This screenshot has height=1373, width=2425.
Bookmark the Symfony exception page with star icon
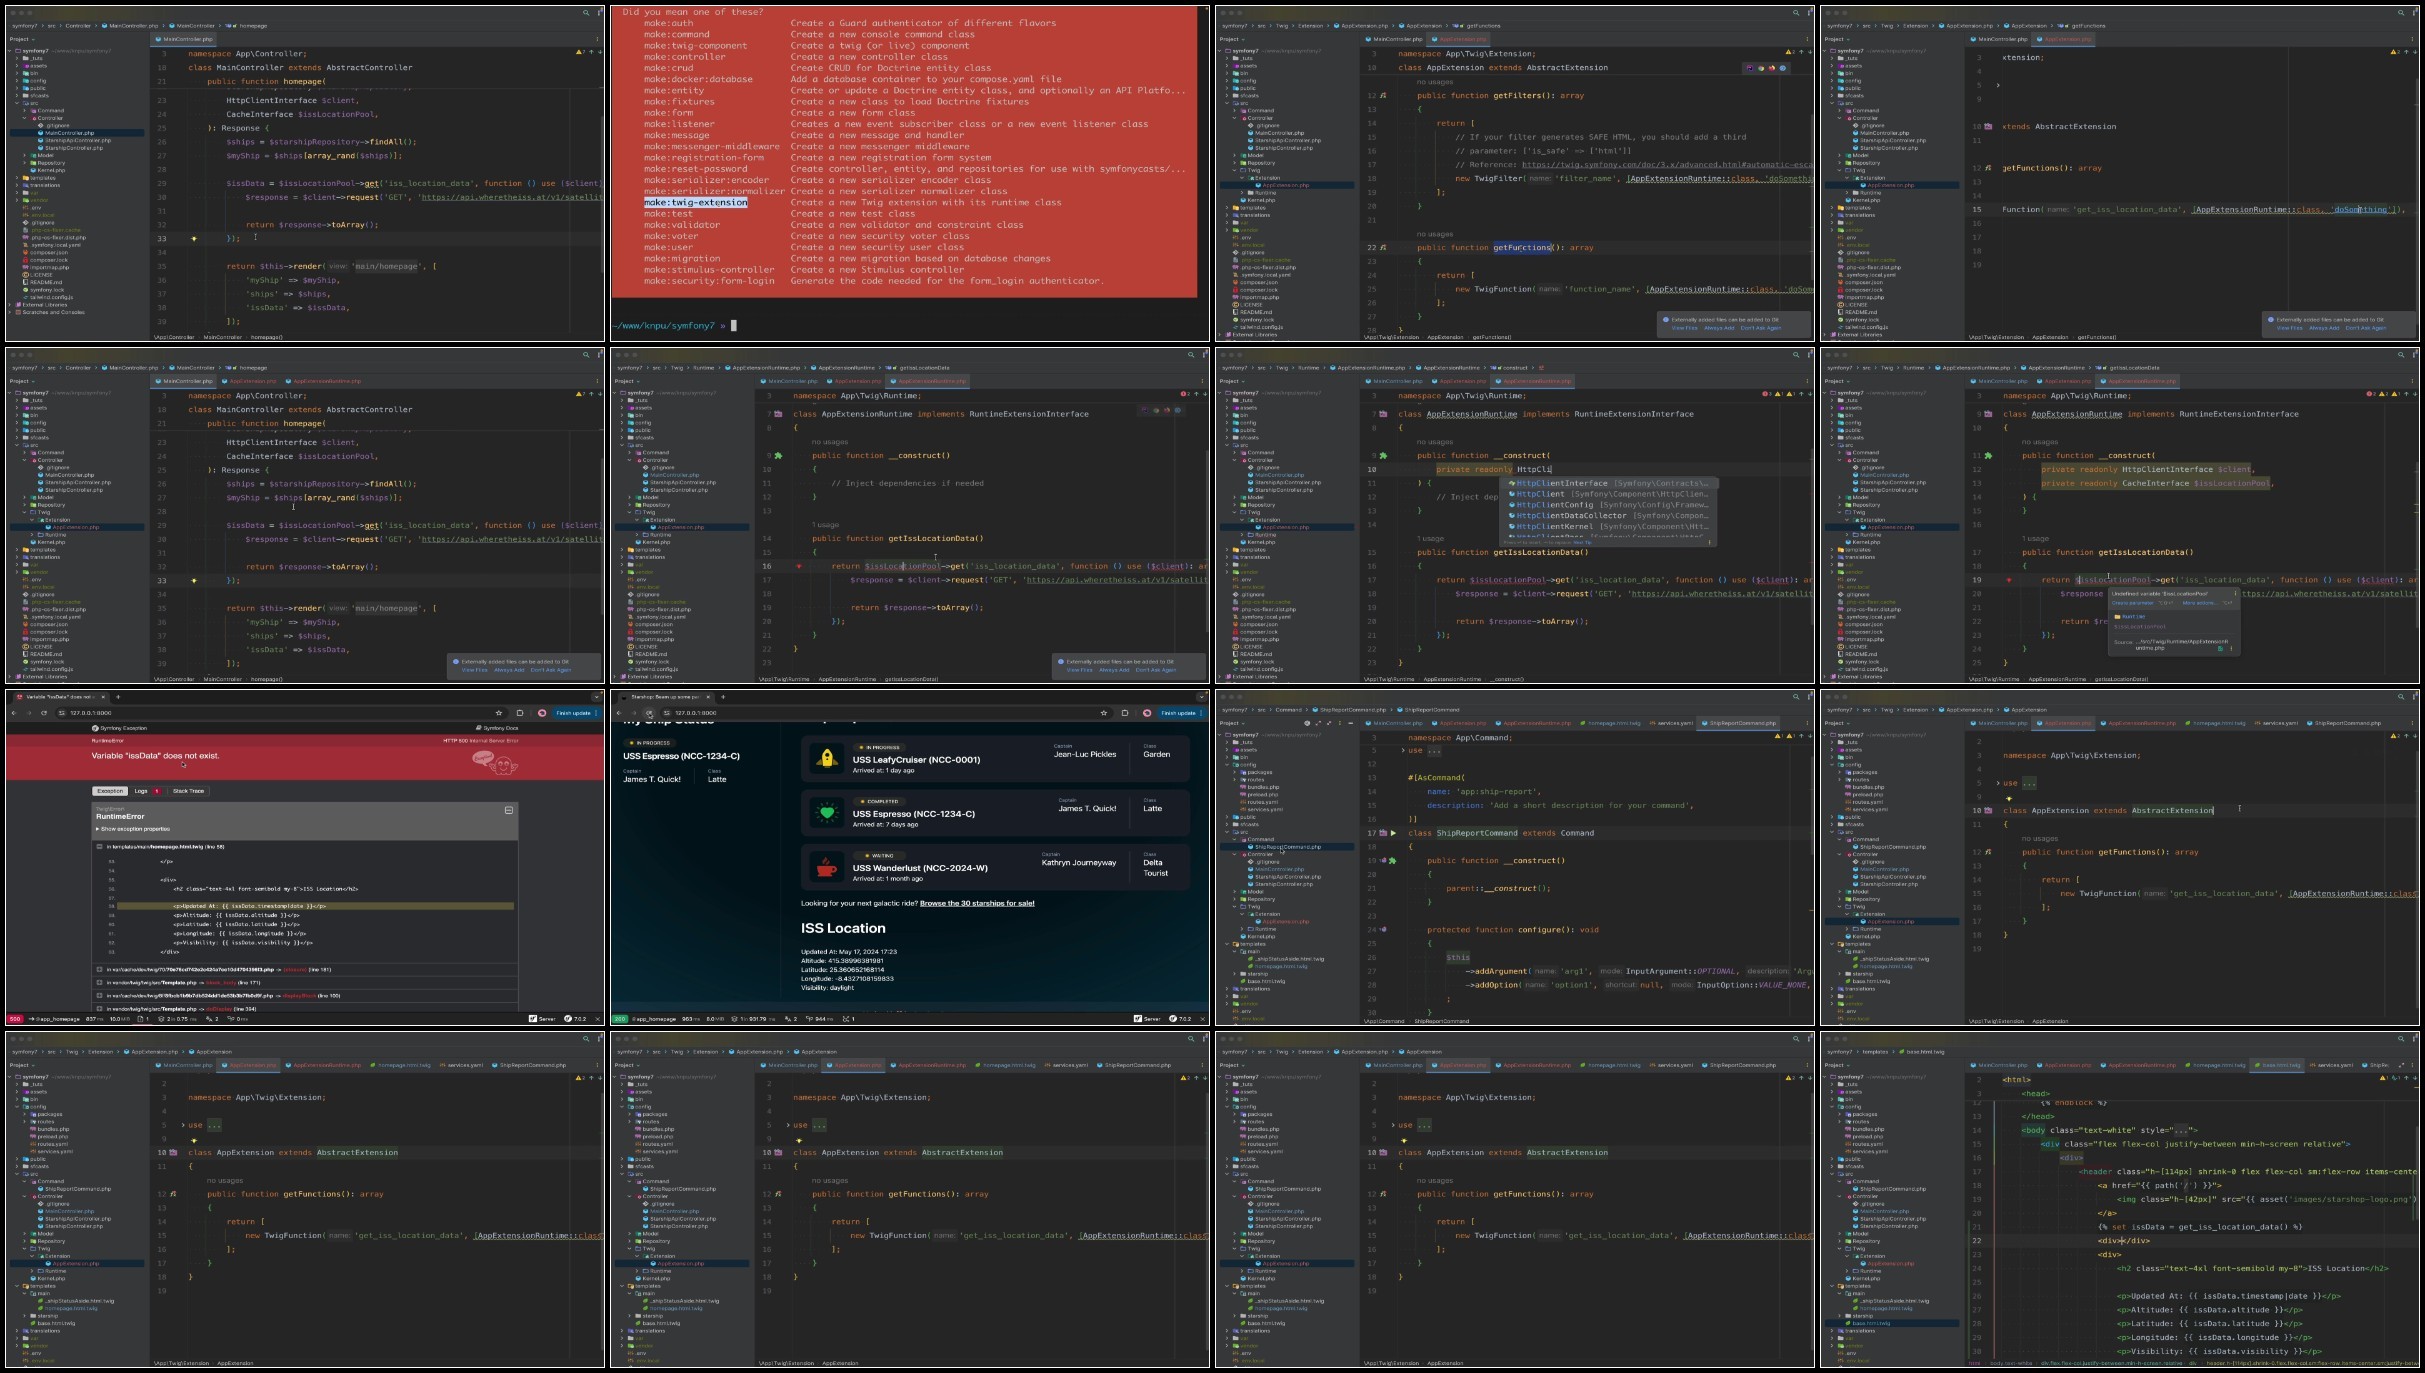pyautogui.click(x=498, y=713)
